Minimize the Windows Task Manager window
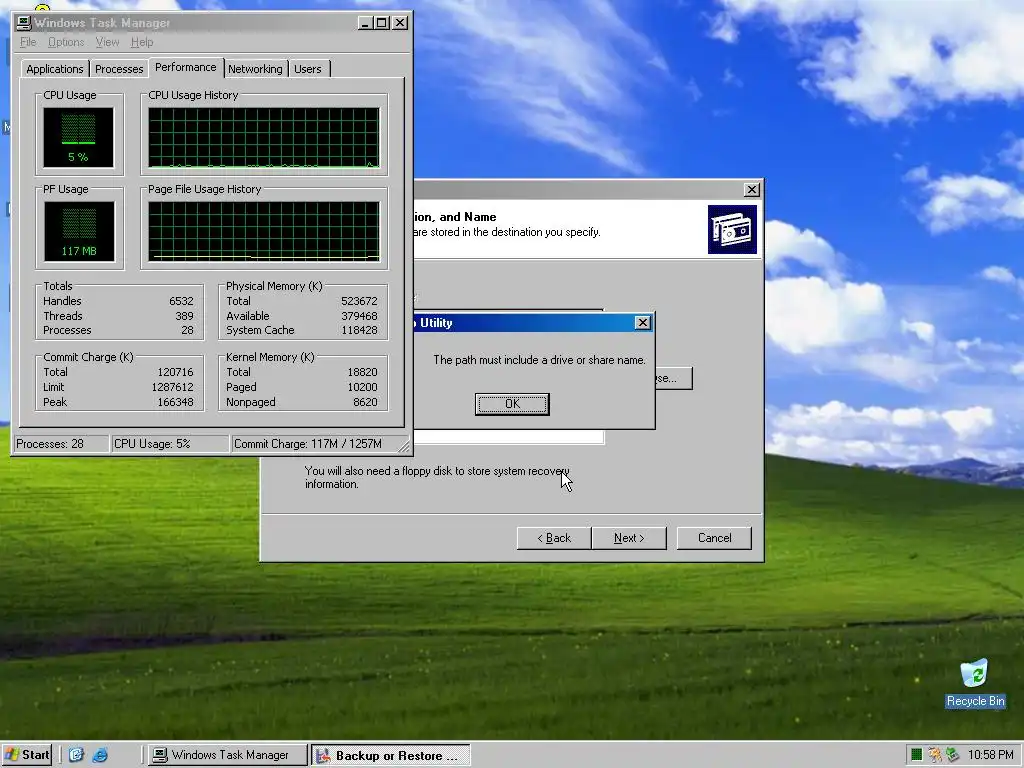 click(366, 23)
